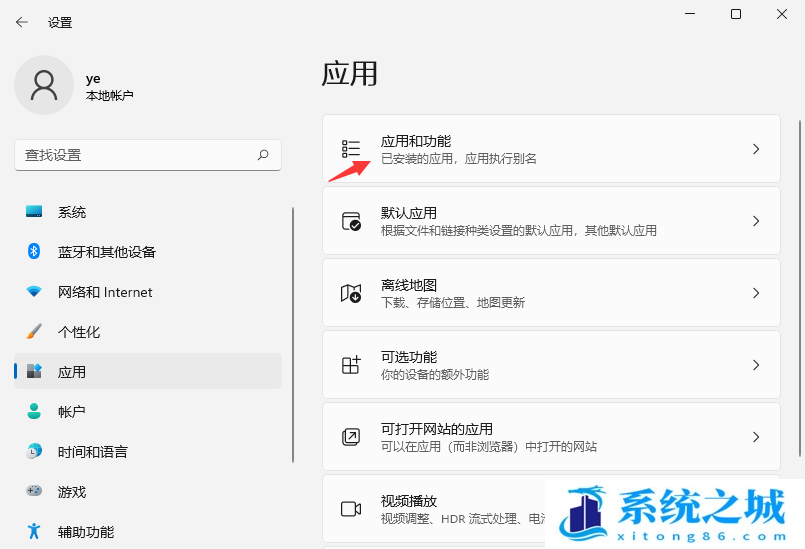Click the network Wi-Fi icon
Viewport: 805px width, 549px height.
coord(34,291)
